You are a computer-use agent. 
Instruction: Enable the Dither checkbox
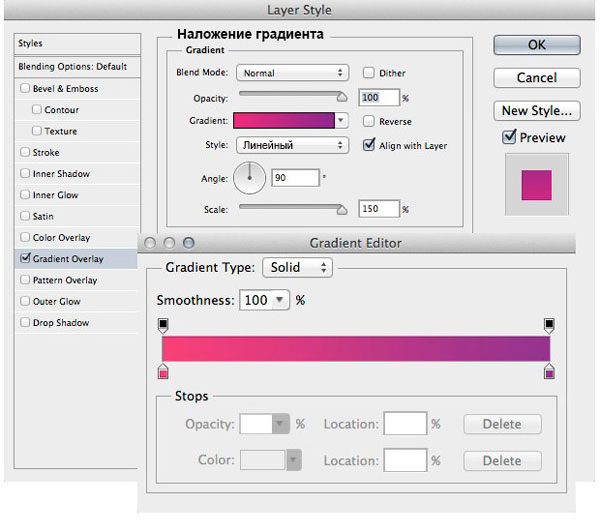pyautogui.click(x=368, y=73)
